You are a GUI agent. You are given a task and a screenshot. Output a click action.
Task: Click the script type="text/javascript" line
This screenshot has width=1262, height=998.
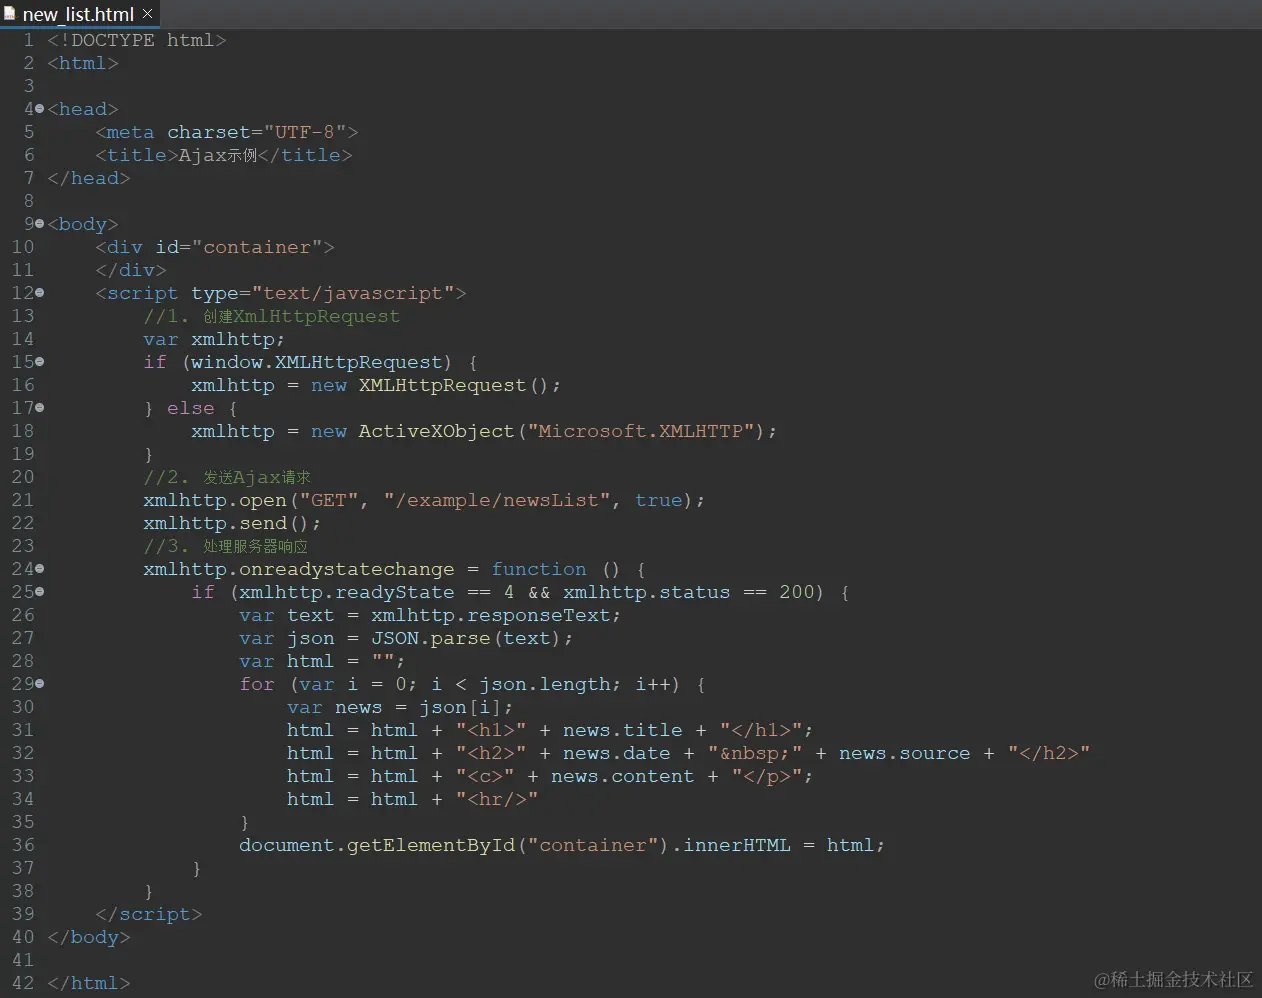[281, 293]
